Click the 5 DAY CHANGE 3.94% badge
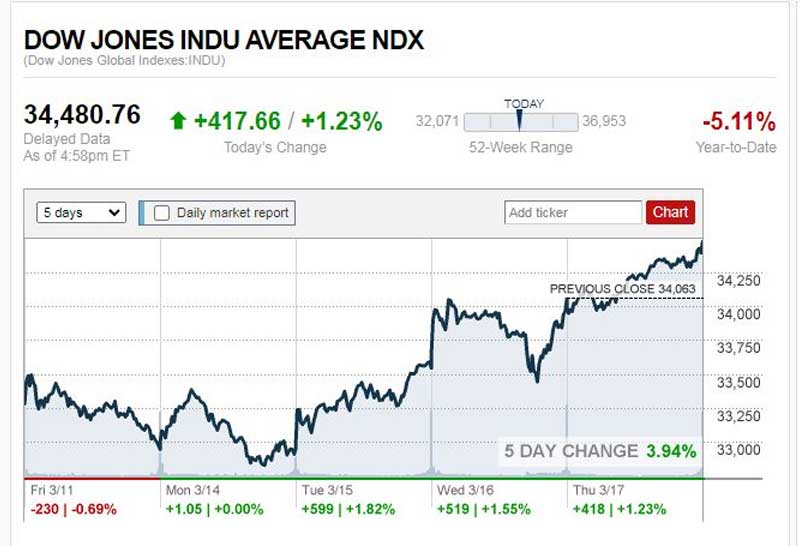The width and height of the screenshot is (800, 546). 600,451
